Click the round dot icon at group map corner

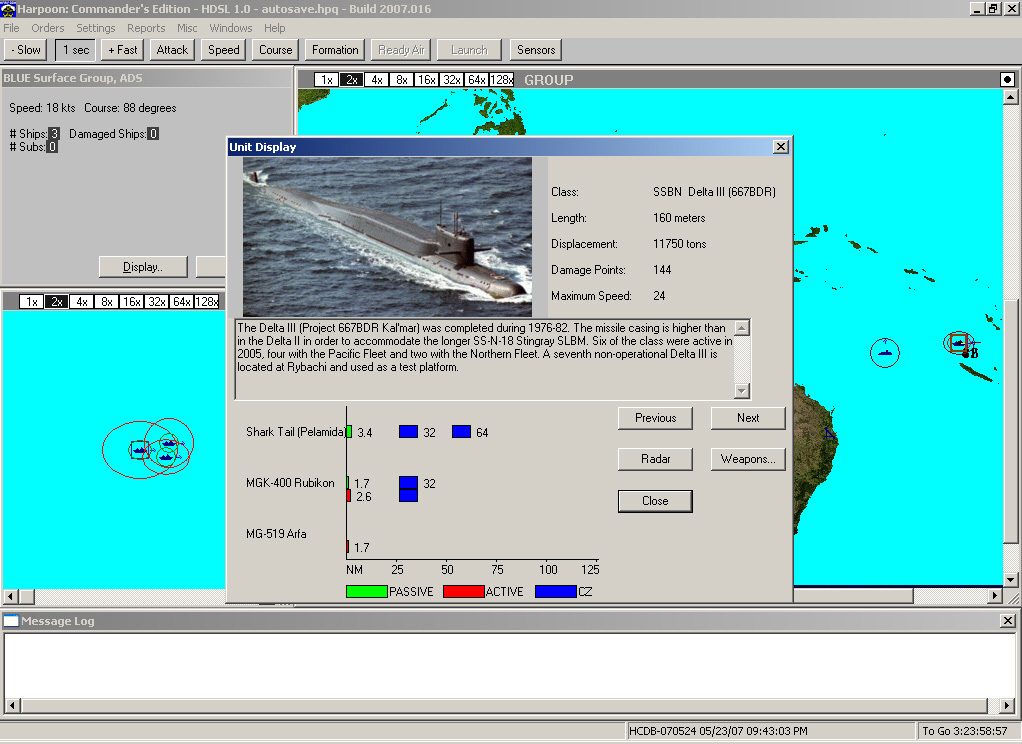[x=1007, y=79]
